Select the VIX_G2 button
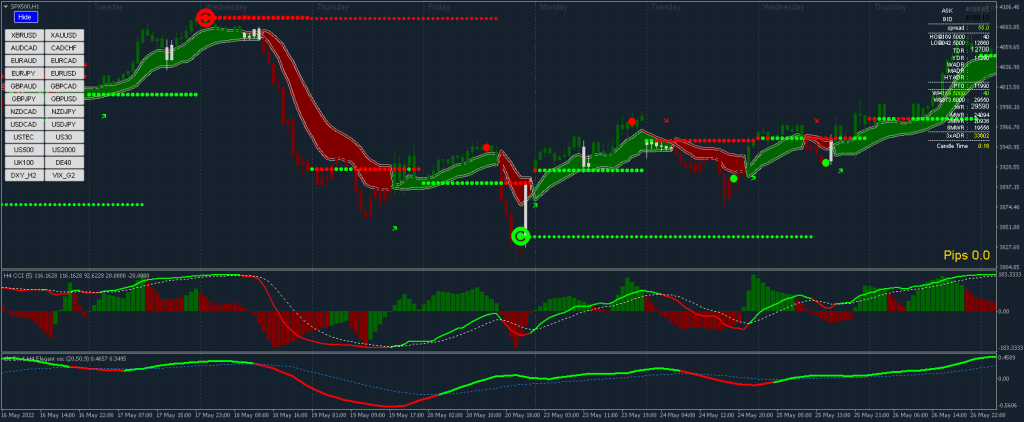This screenshot has height=422, width=1024. 63,174
